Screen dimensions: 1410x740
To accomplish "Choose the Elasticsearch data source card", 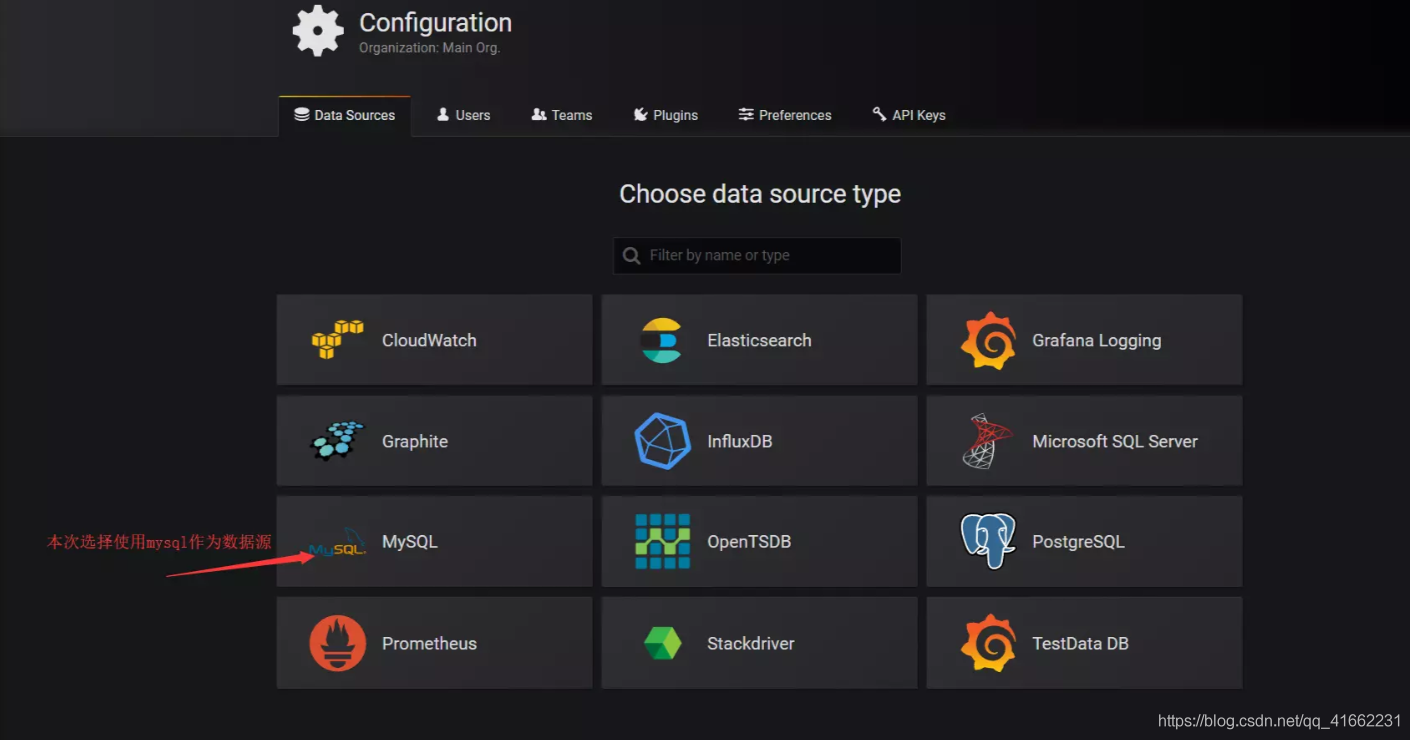I will tap(759, 340).
